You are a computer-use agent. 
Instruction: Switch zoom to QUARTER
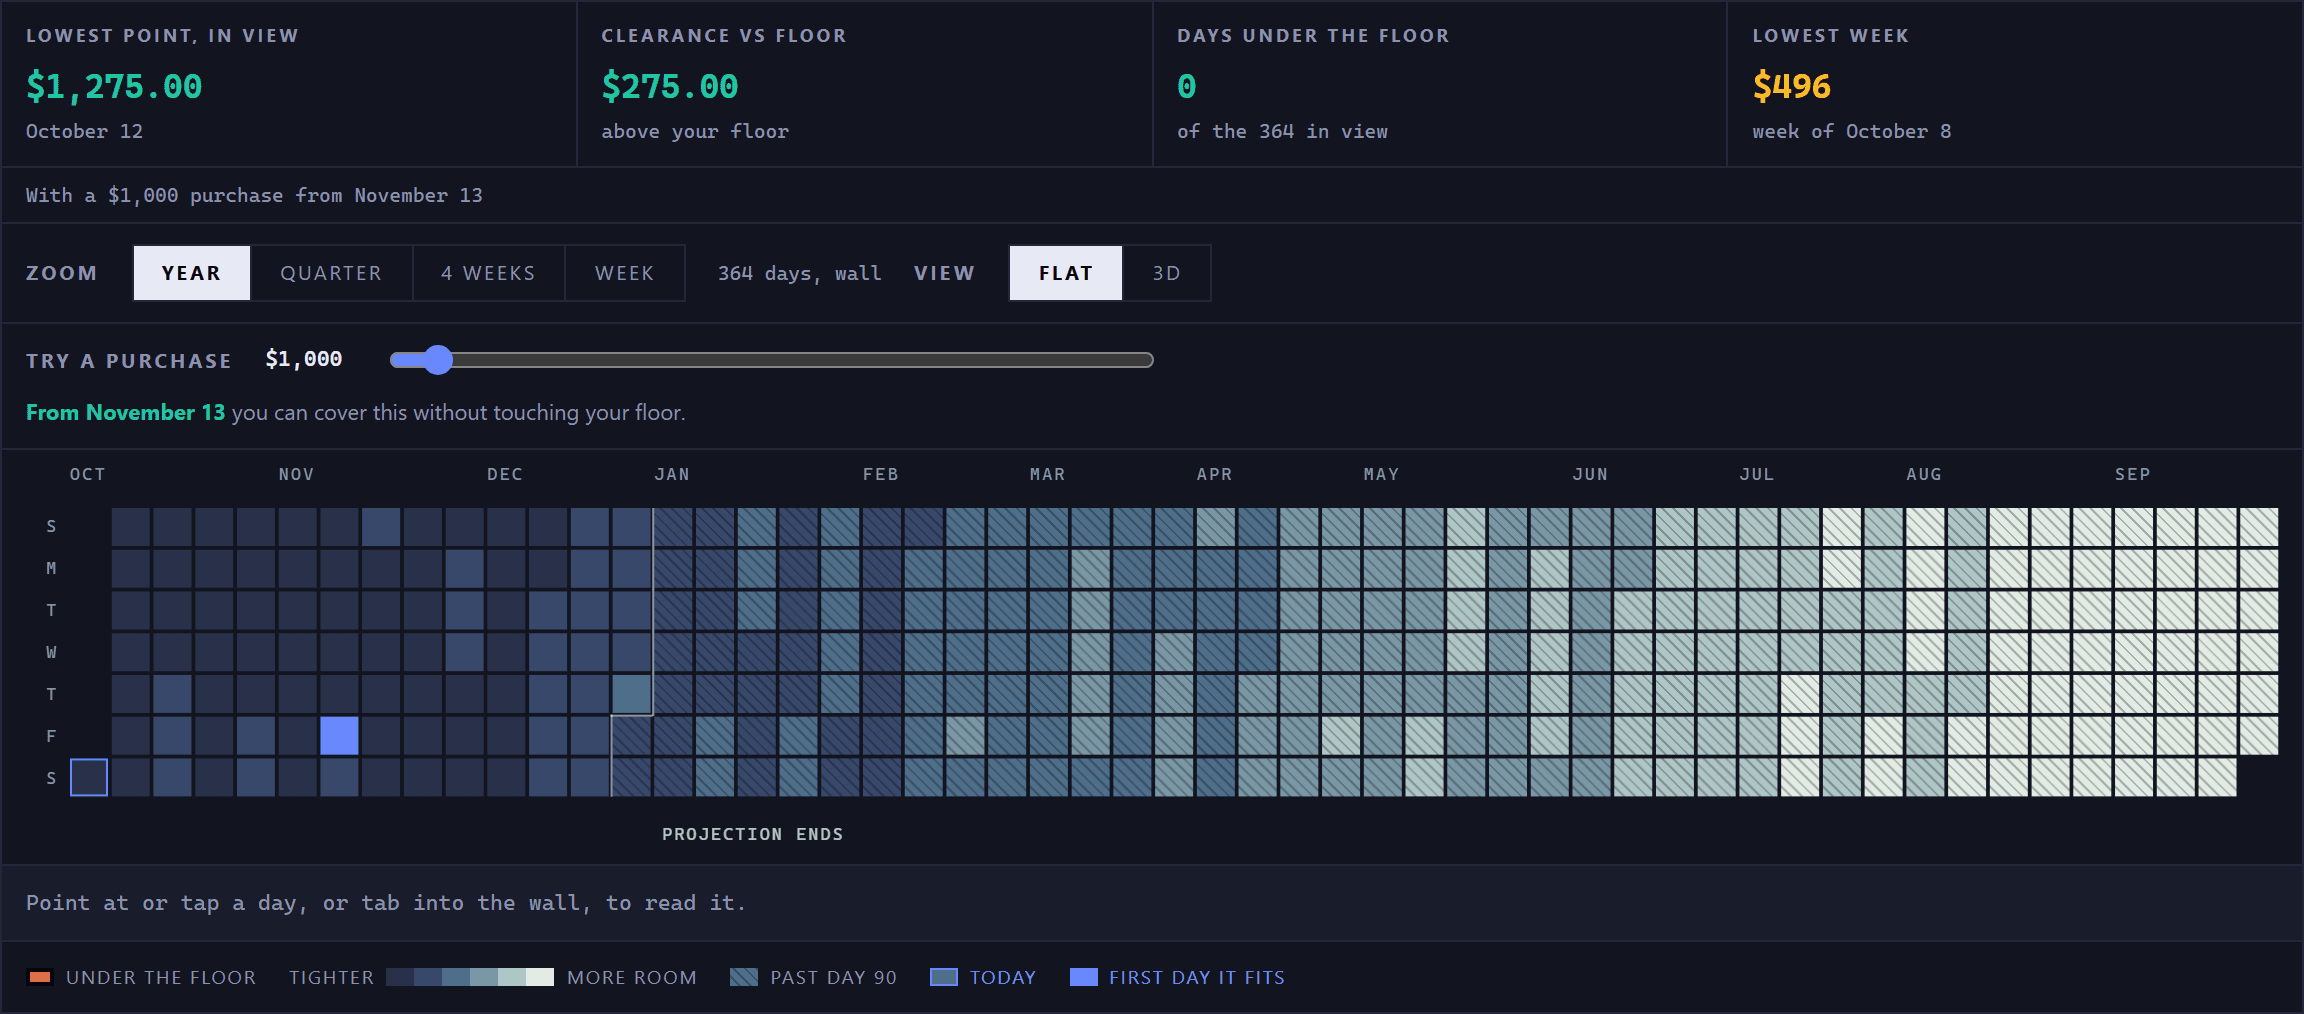[331, 273]
